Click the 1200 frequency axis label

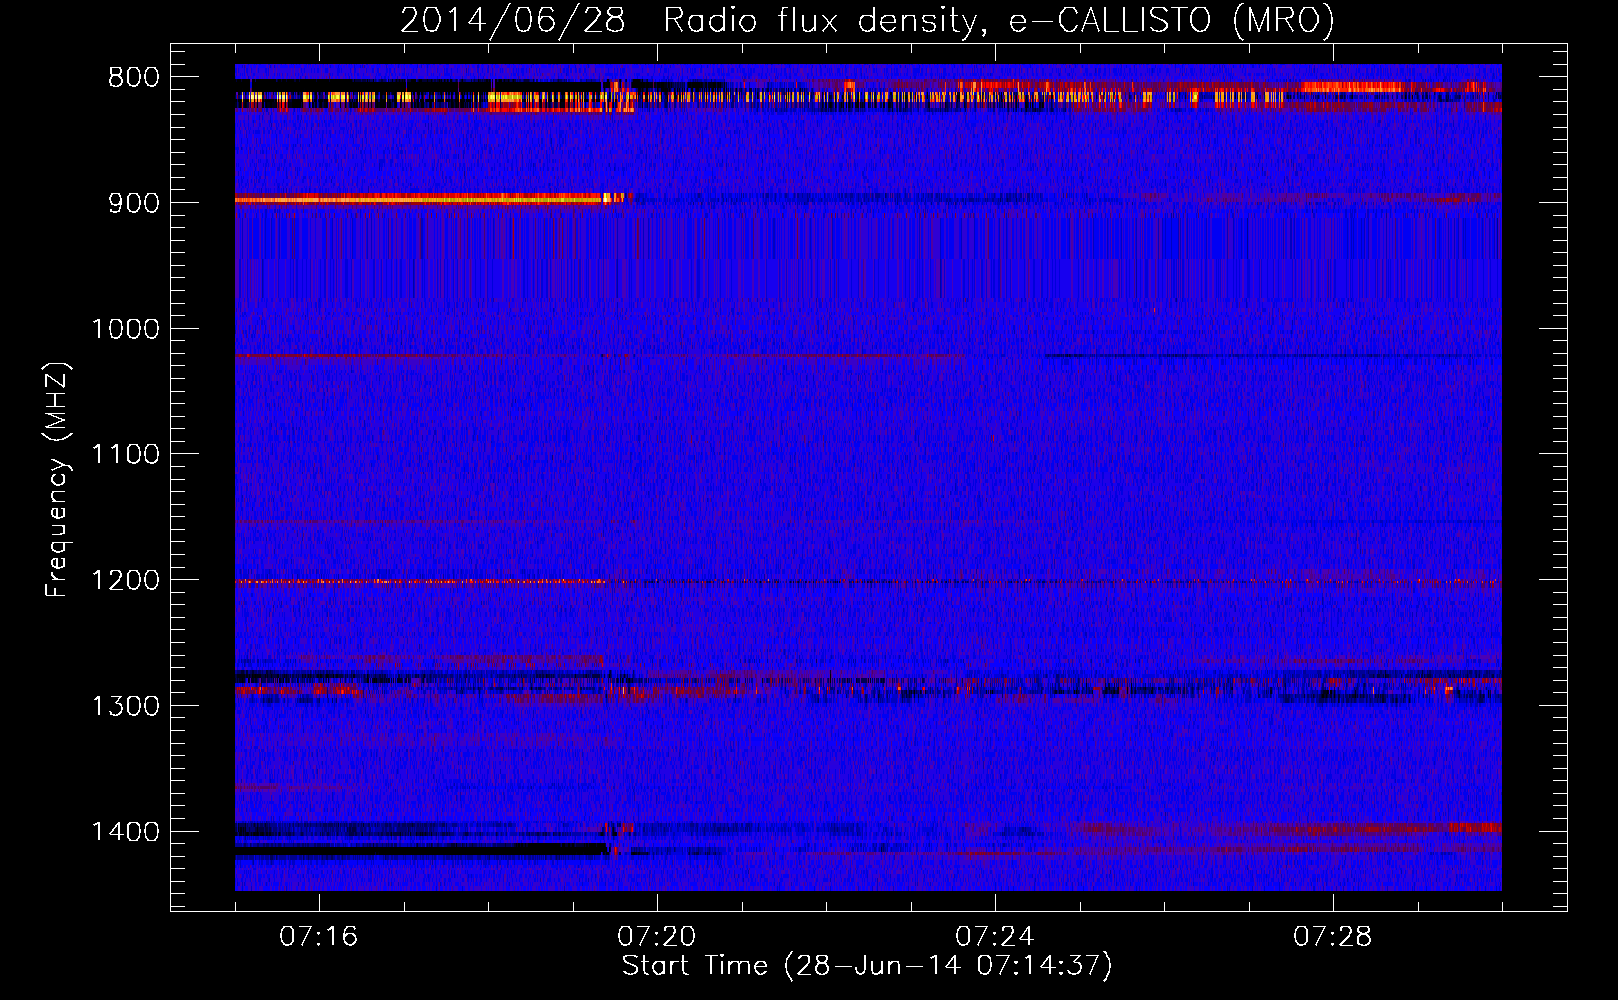[x=126, y=581]
